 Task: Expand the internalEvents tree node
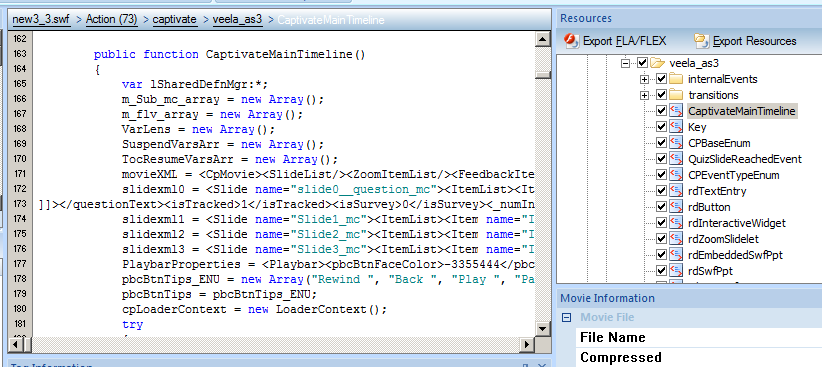[x=645, y=80]
